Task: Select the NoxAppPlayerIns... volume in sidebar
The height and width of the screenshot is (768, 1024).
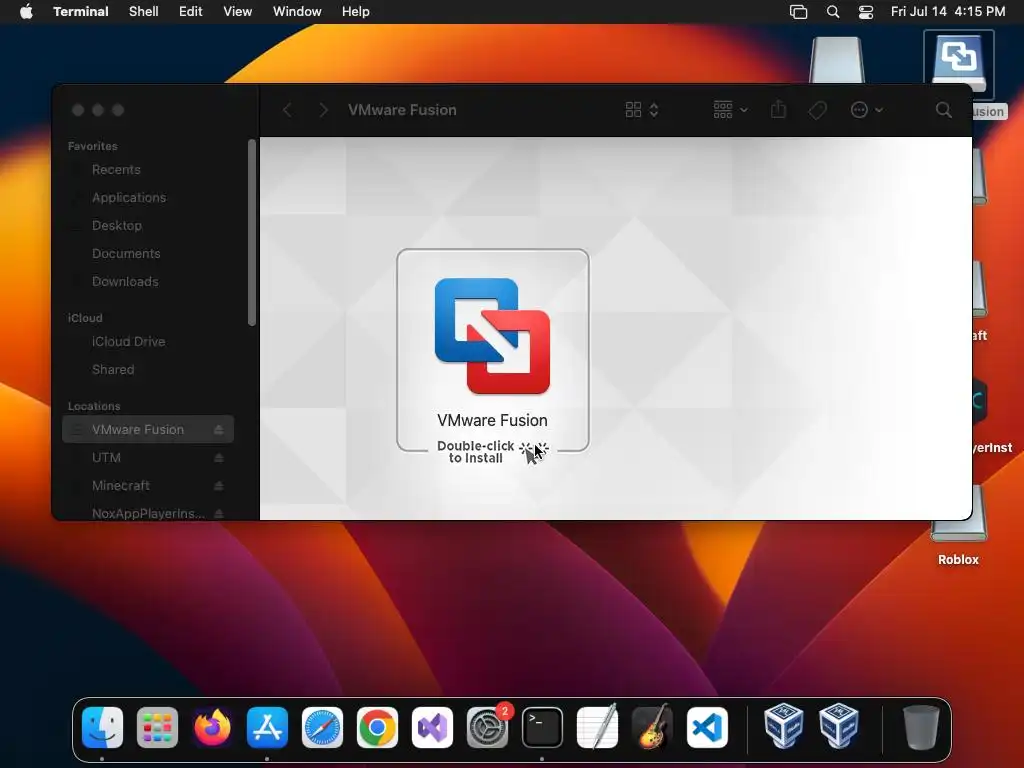Action: tap(148, 513)
